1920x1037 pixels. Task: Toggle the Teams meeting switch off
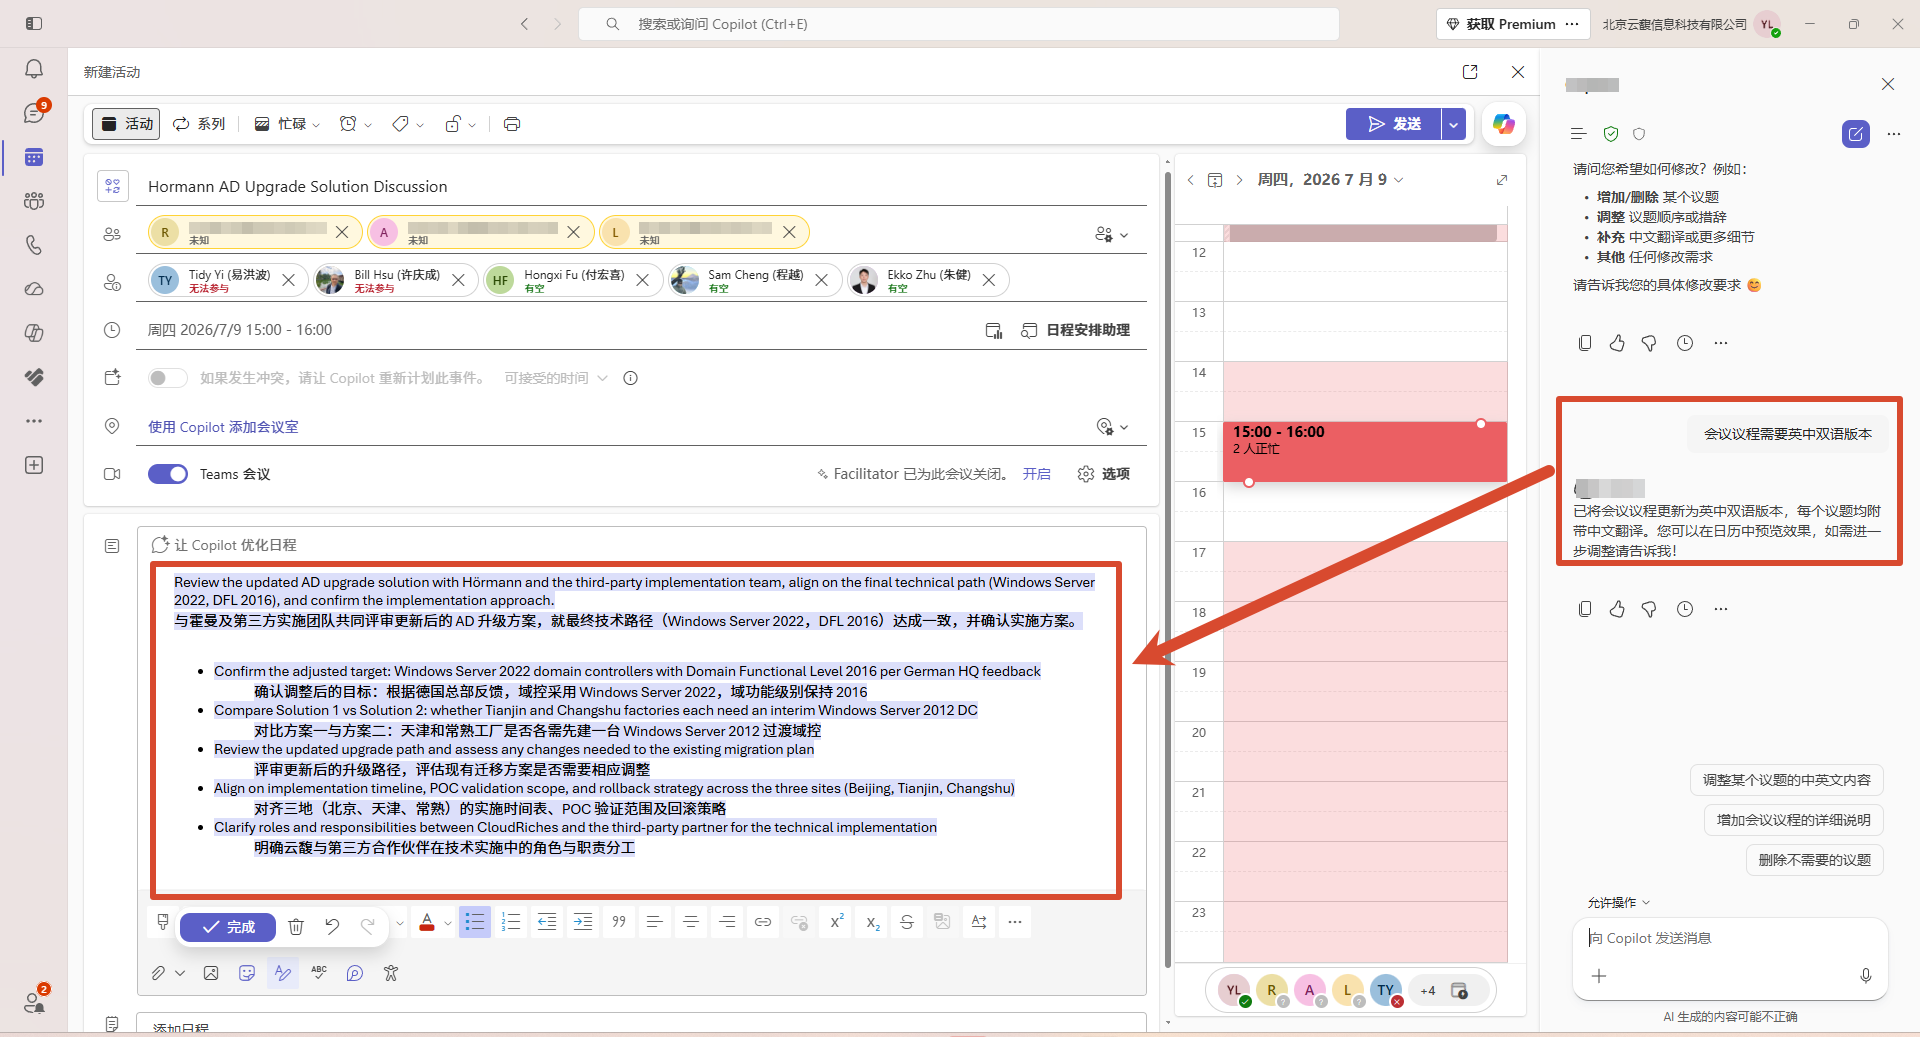click(168, 474)
